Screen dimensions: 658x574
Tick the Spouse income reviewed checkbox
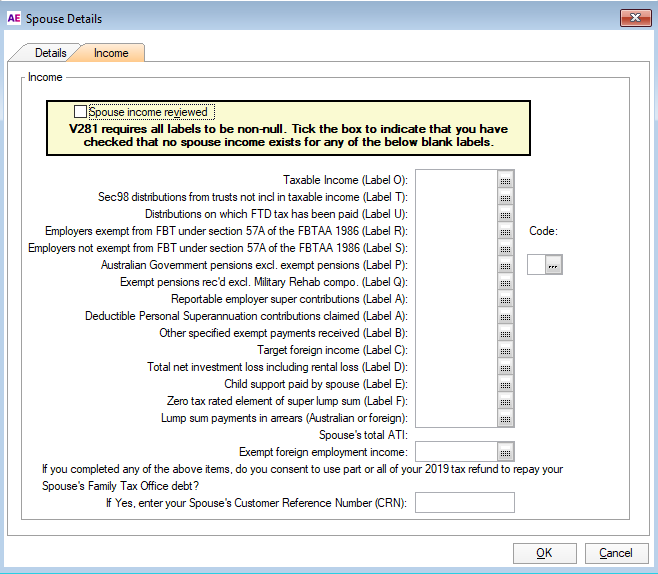(x=81, y=112)
